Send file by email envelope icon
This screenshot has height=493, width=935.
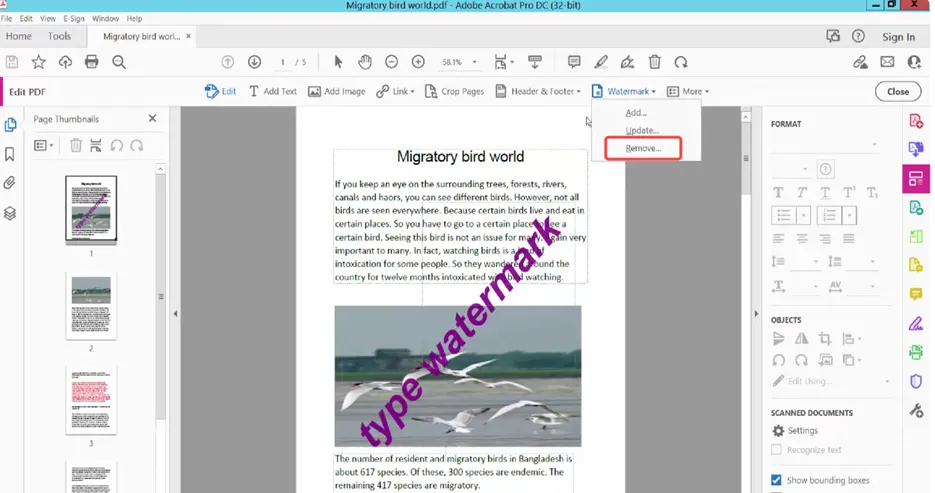pyautogui.click(x=887, y=62)
